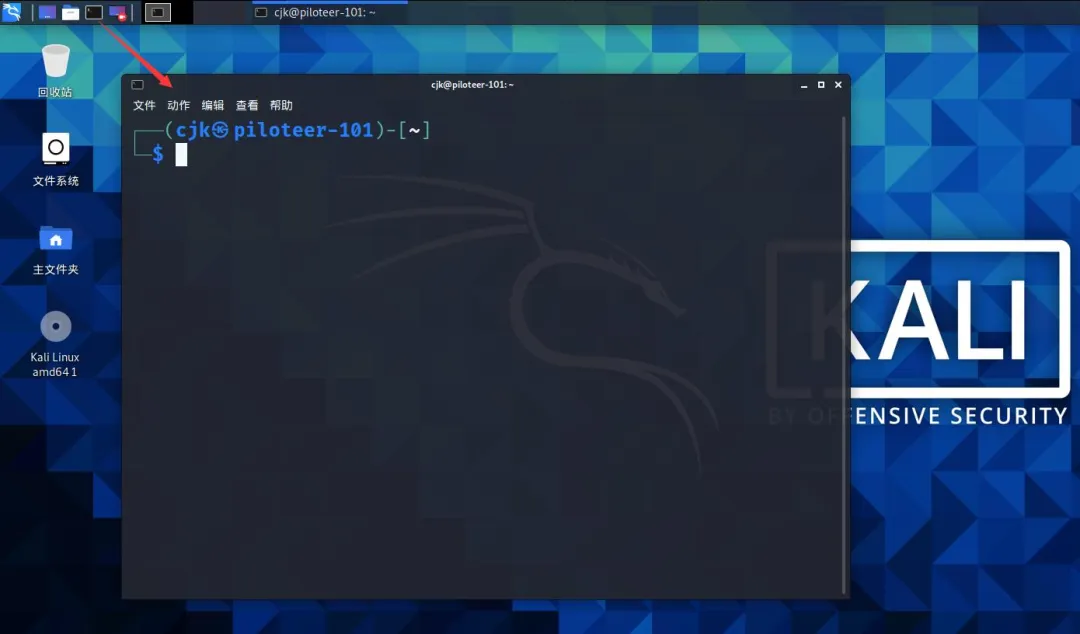Select the 文件系统 desktop icon
The image size is (1080, 634).
(56, 160)
